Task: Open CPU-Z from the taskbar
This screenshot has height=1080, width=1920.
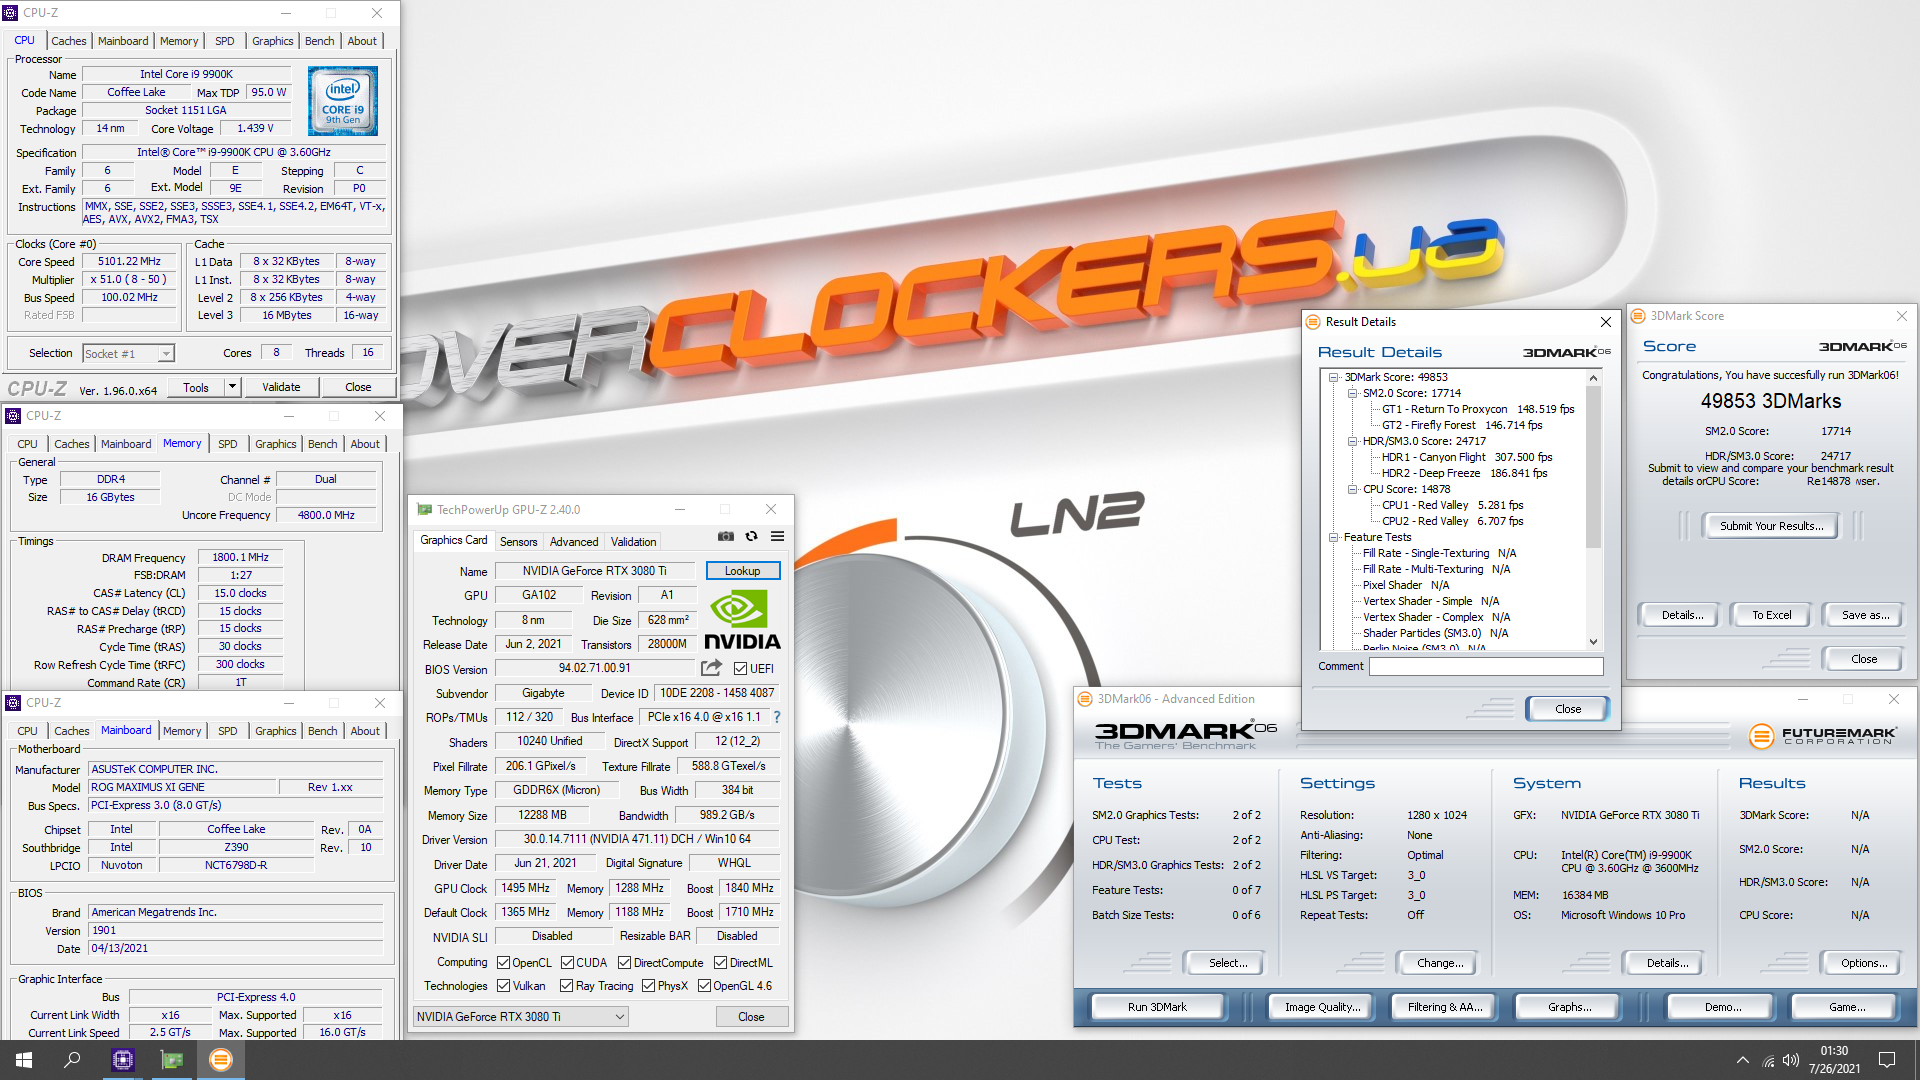Action: (123, 1060)
